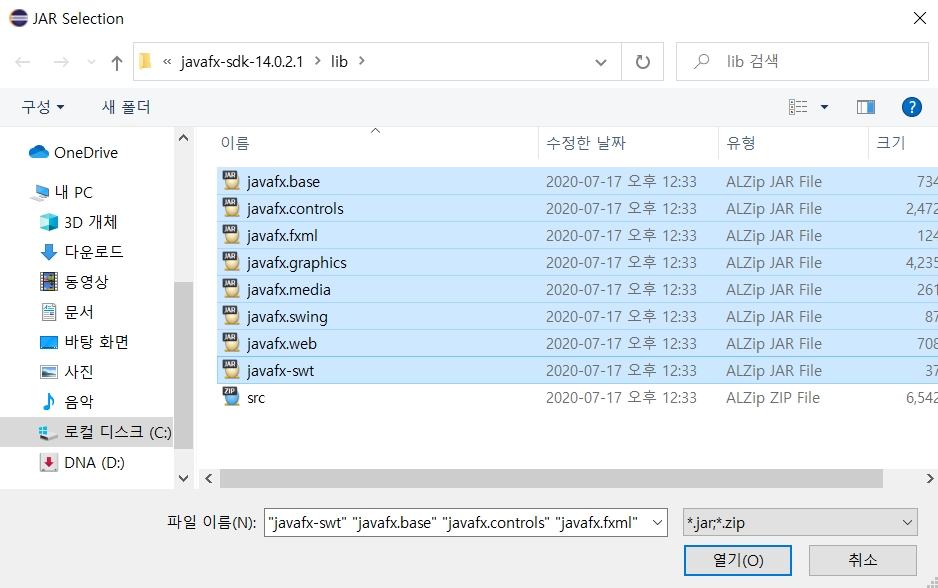The image size is (938, 588).
Task: Open 바탕 화면 in sidebar
Action: (x=96, y=342)
